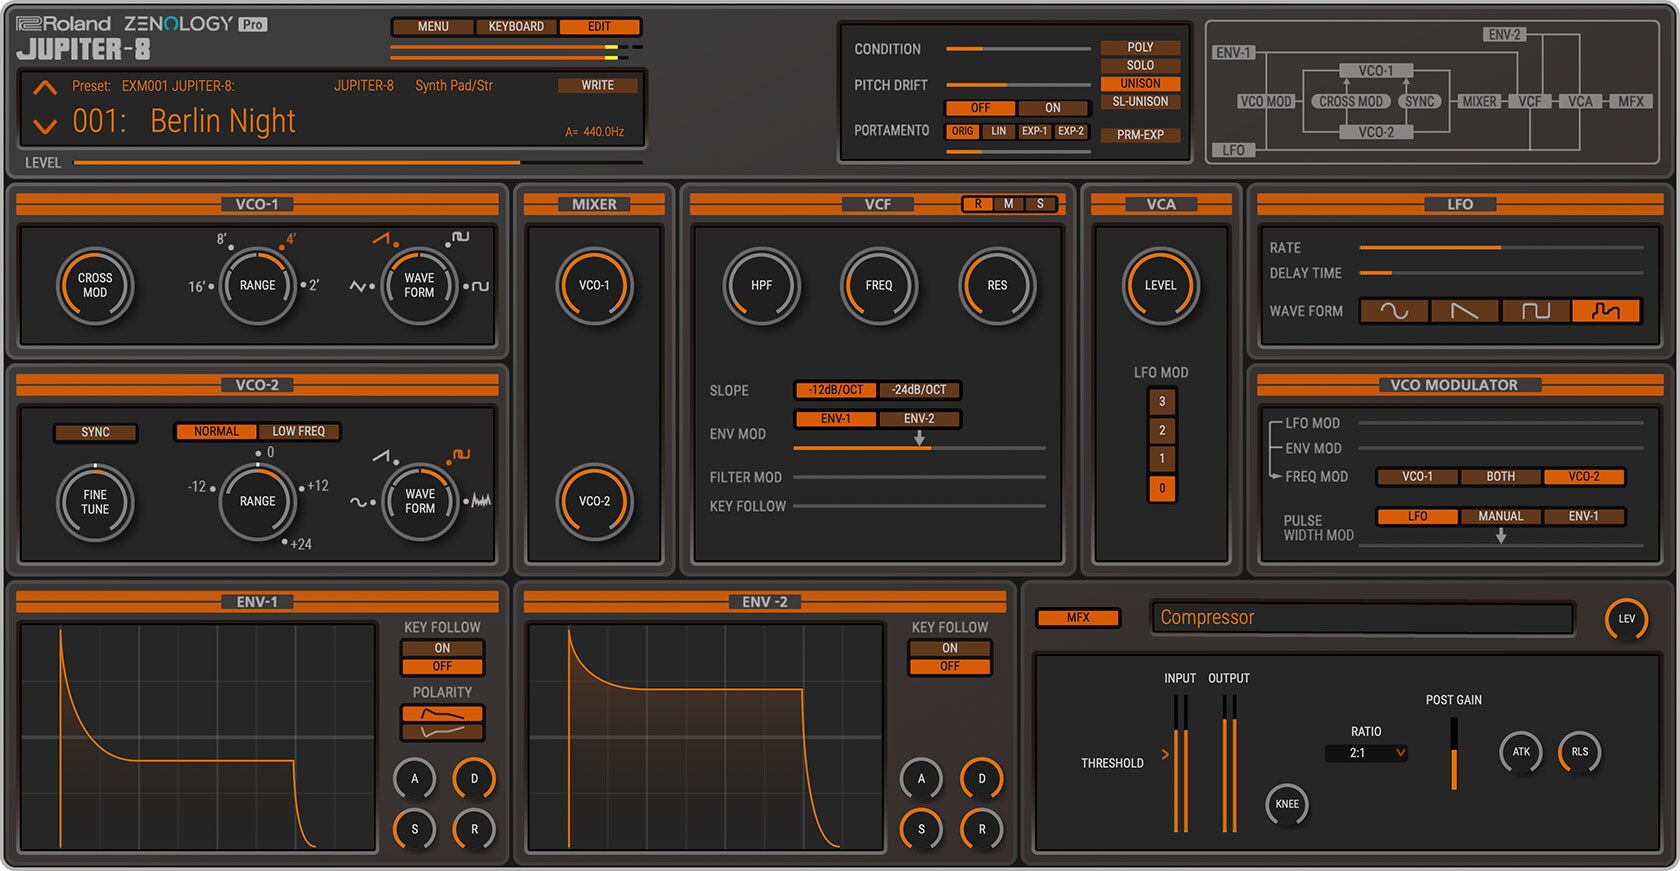The image size is (1680, 871).
Task: Click the VCF RES knob
Action: point(997,286)
